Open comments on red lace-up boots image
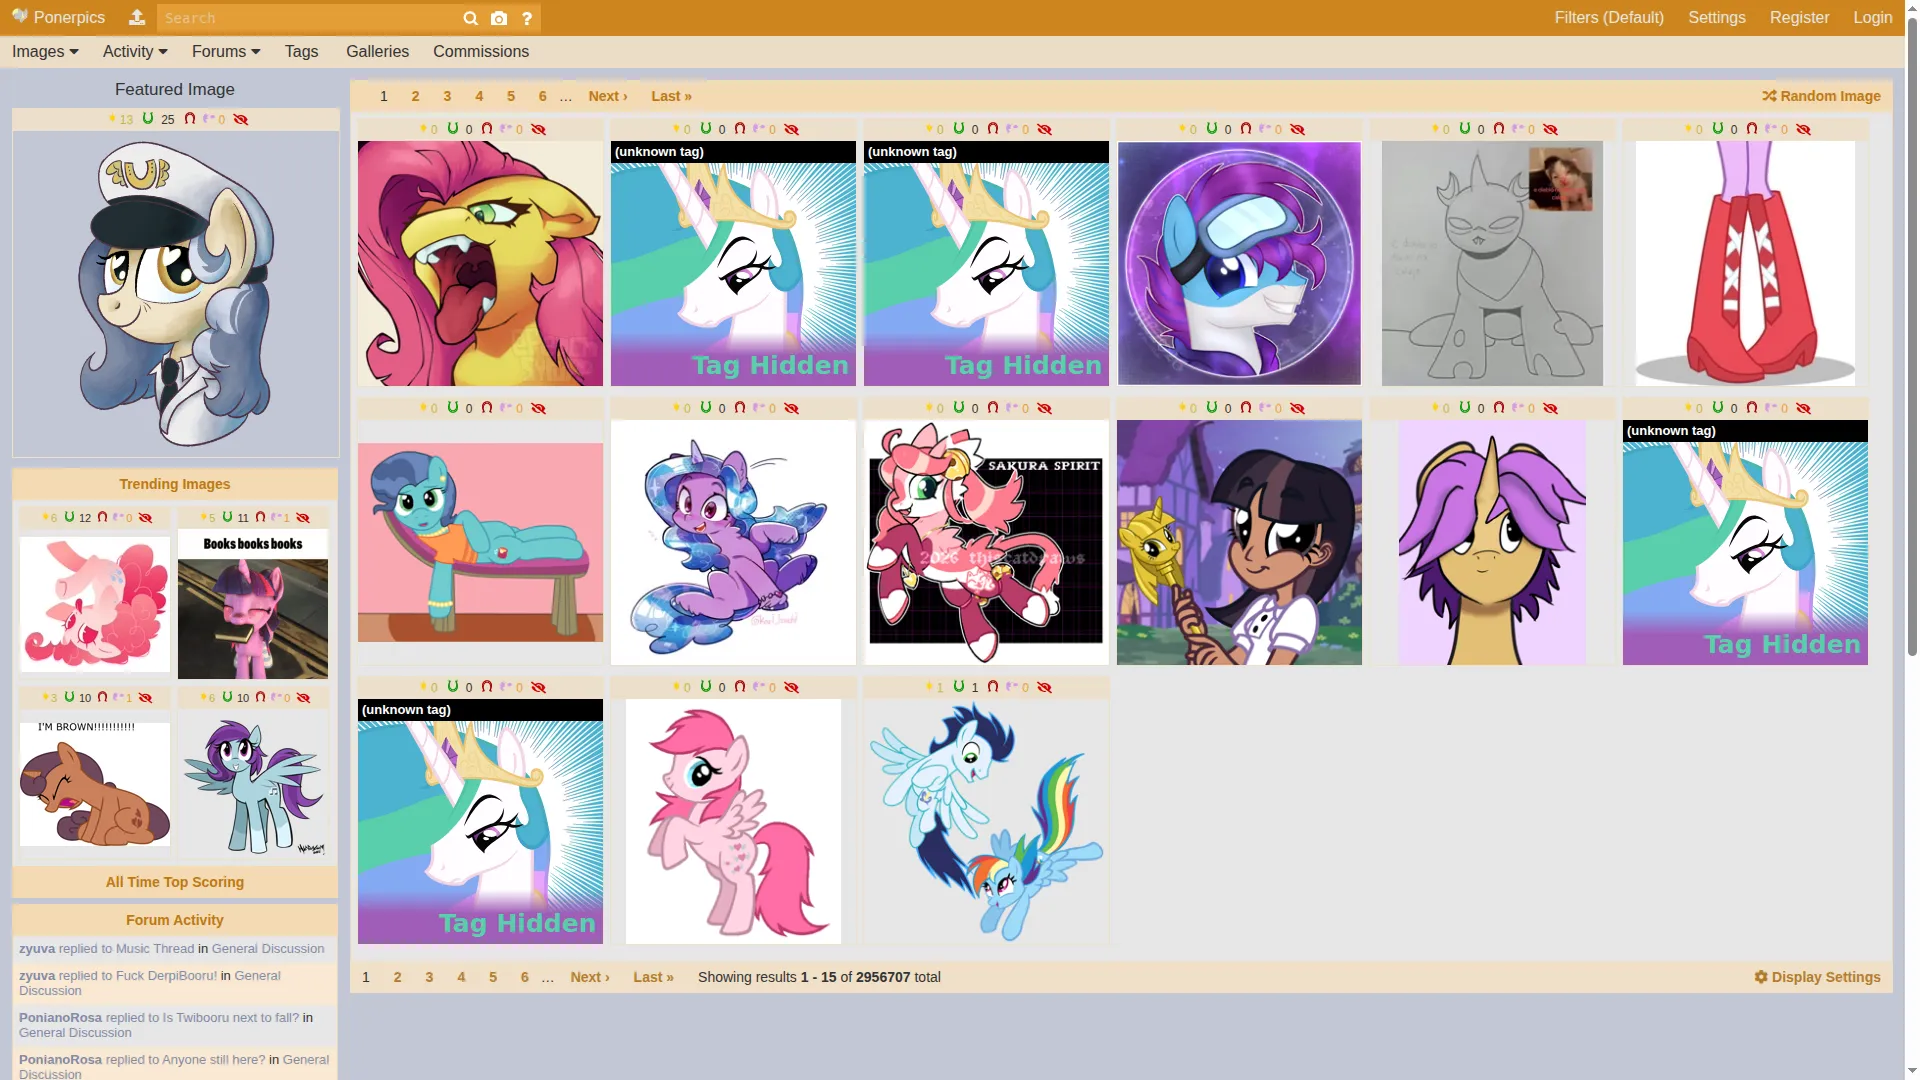Image resolution: width=1920 pixels, height=1080 pixels. pyautogui.click(x=1771, y=129)
